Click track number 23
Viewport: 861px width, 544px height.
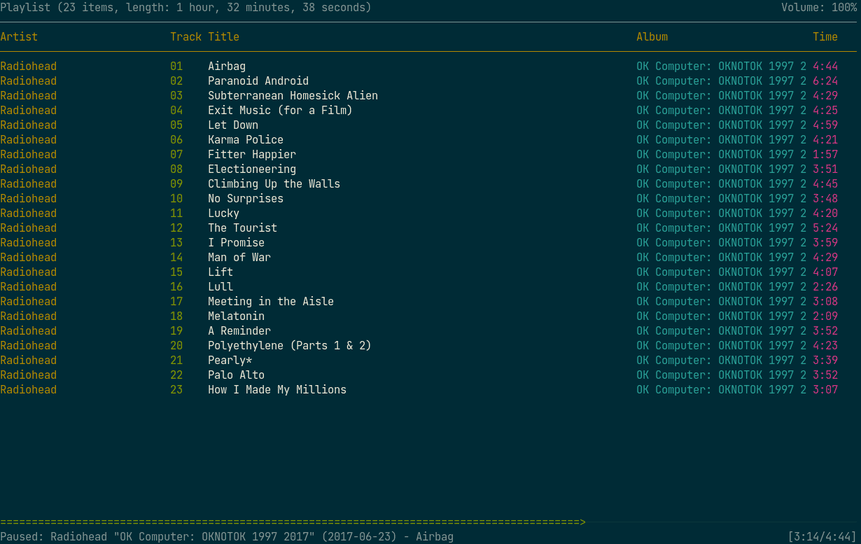(176, 390)
